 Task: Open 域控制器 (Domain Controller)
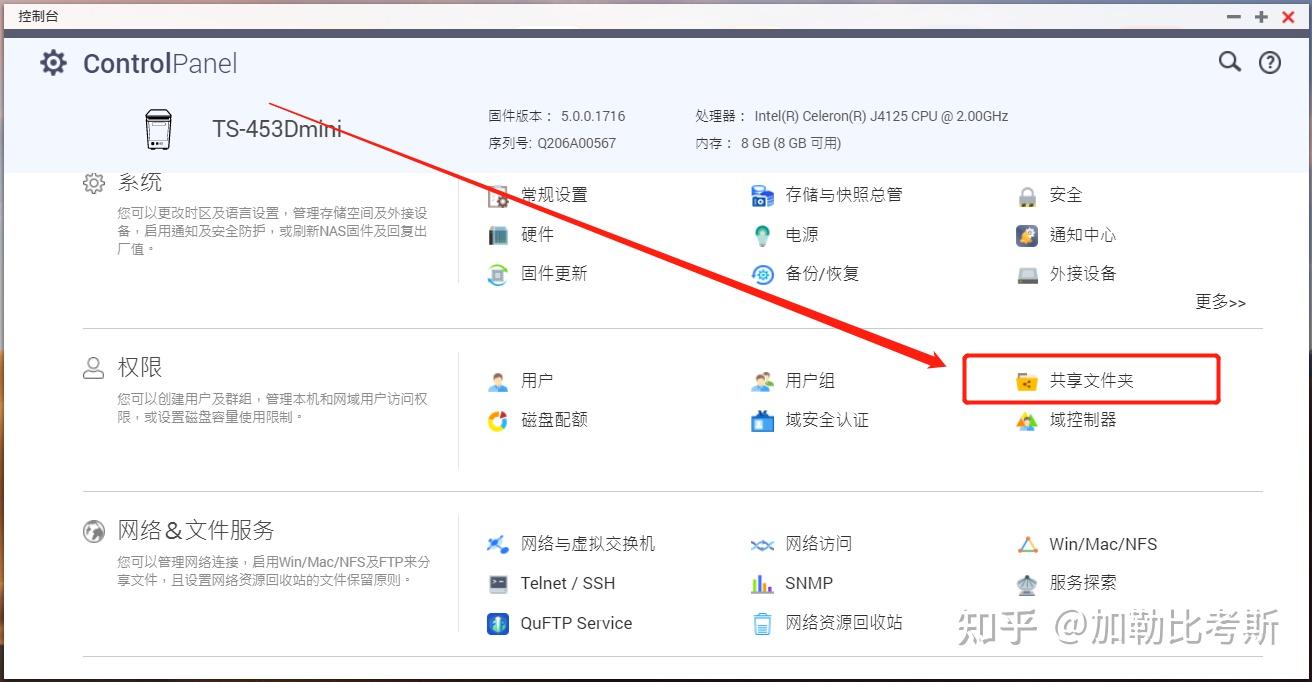[x=1081, y=420]
